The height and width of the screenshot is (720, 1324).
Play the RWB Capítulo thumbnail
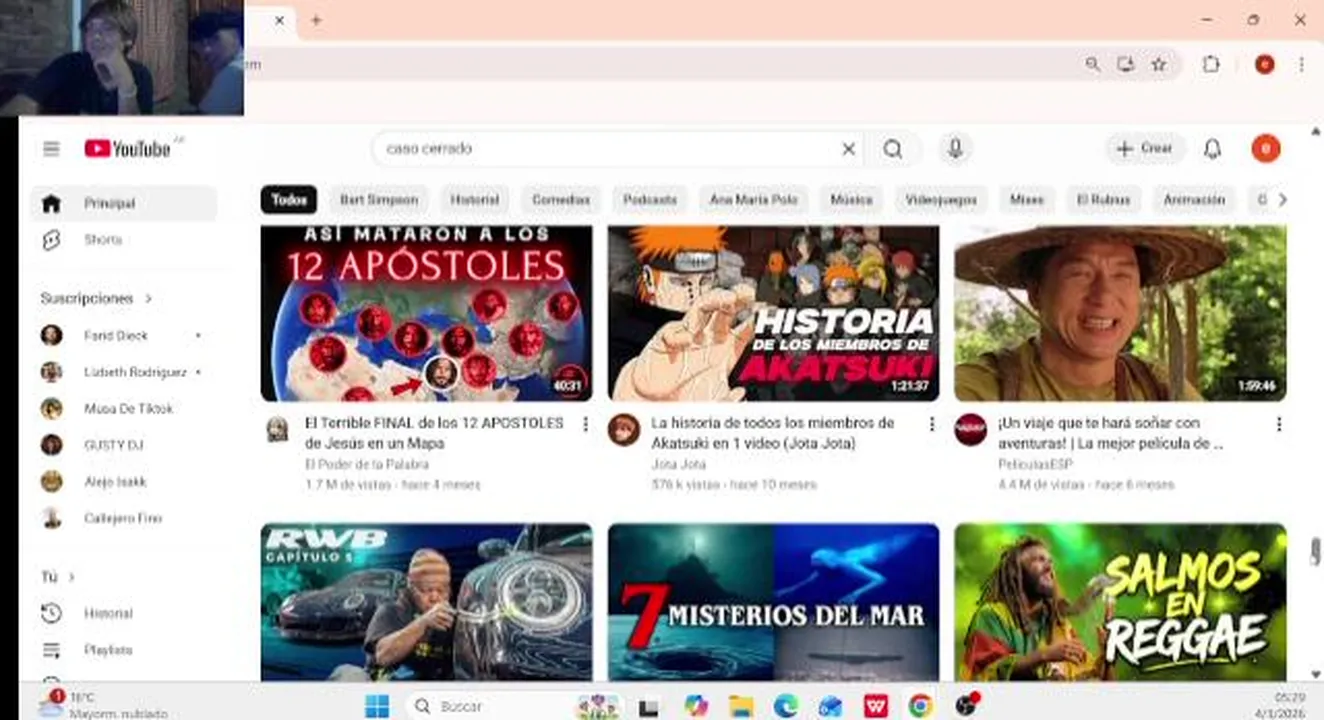[426, 602]
